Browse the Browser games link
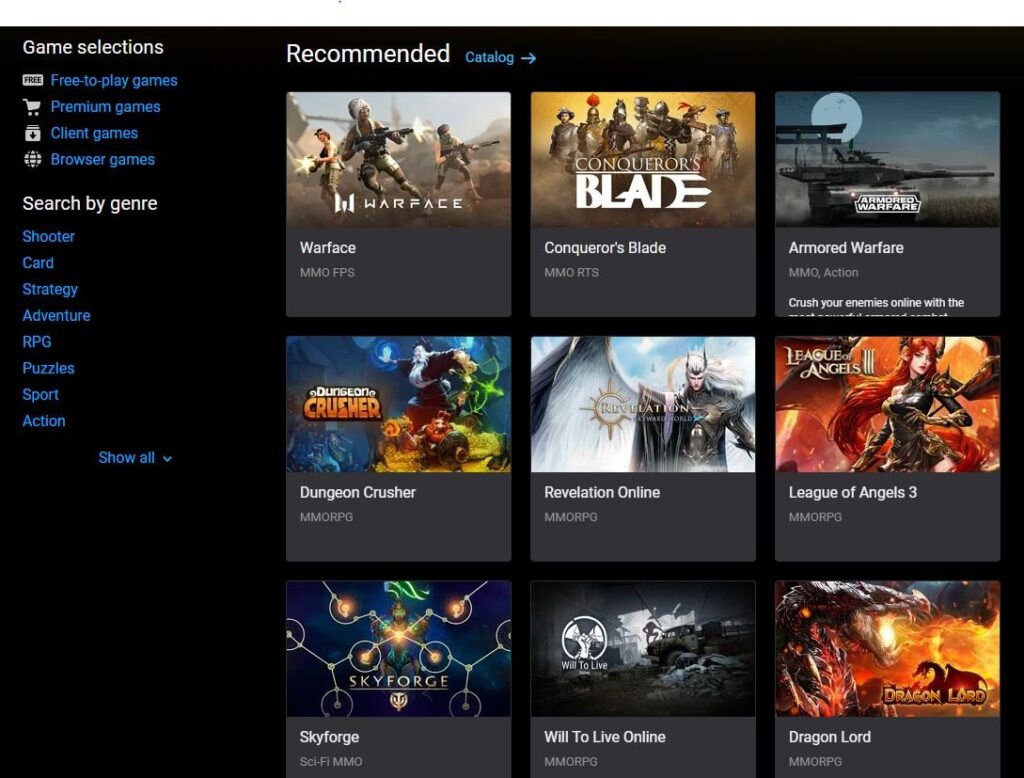The image size is (1024, 778). (x=103, y=159)
